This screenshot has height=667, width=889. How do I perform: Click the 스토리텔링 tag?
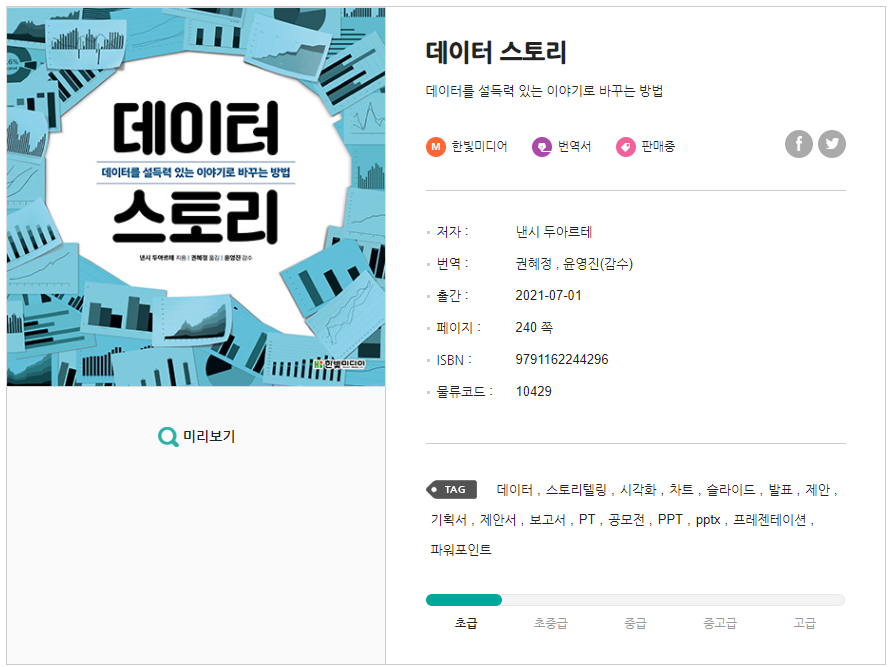pos(576,489)
